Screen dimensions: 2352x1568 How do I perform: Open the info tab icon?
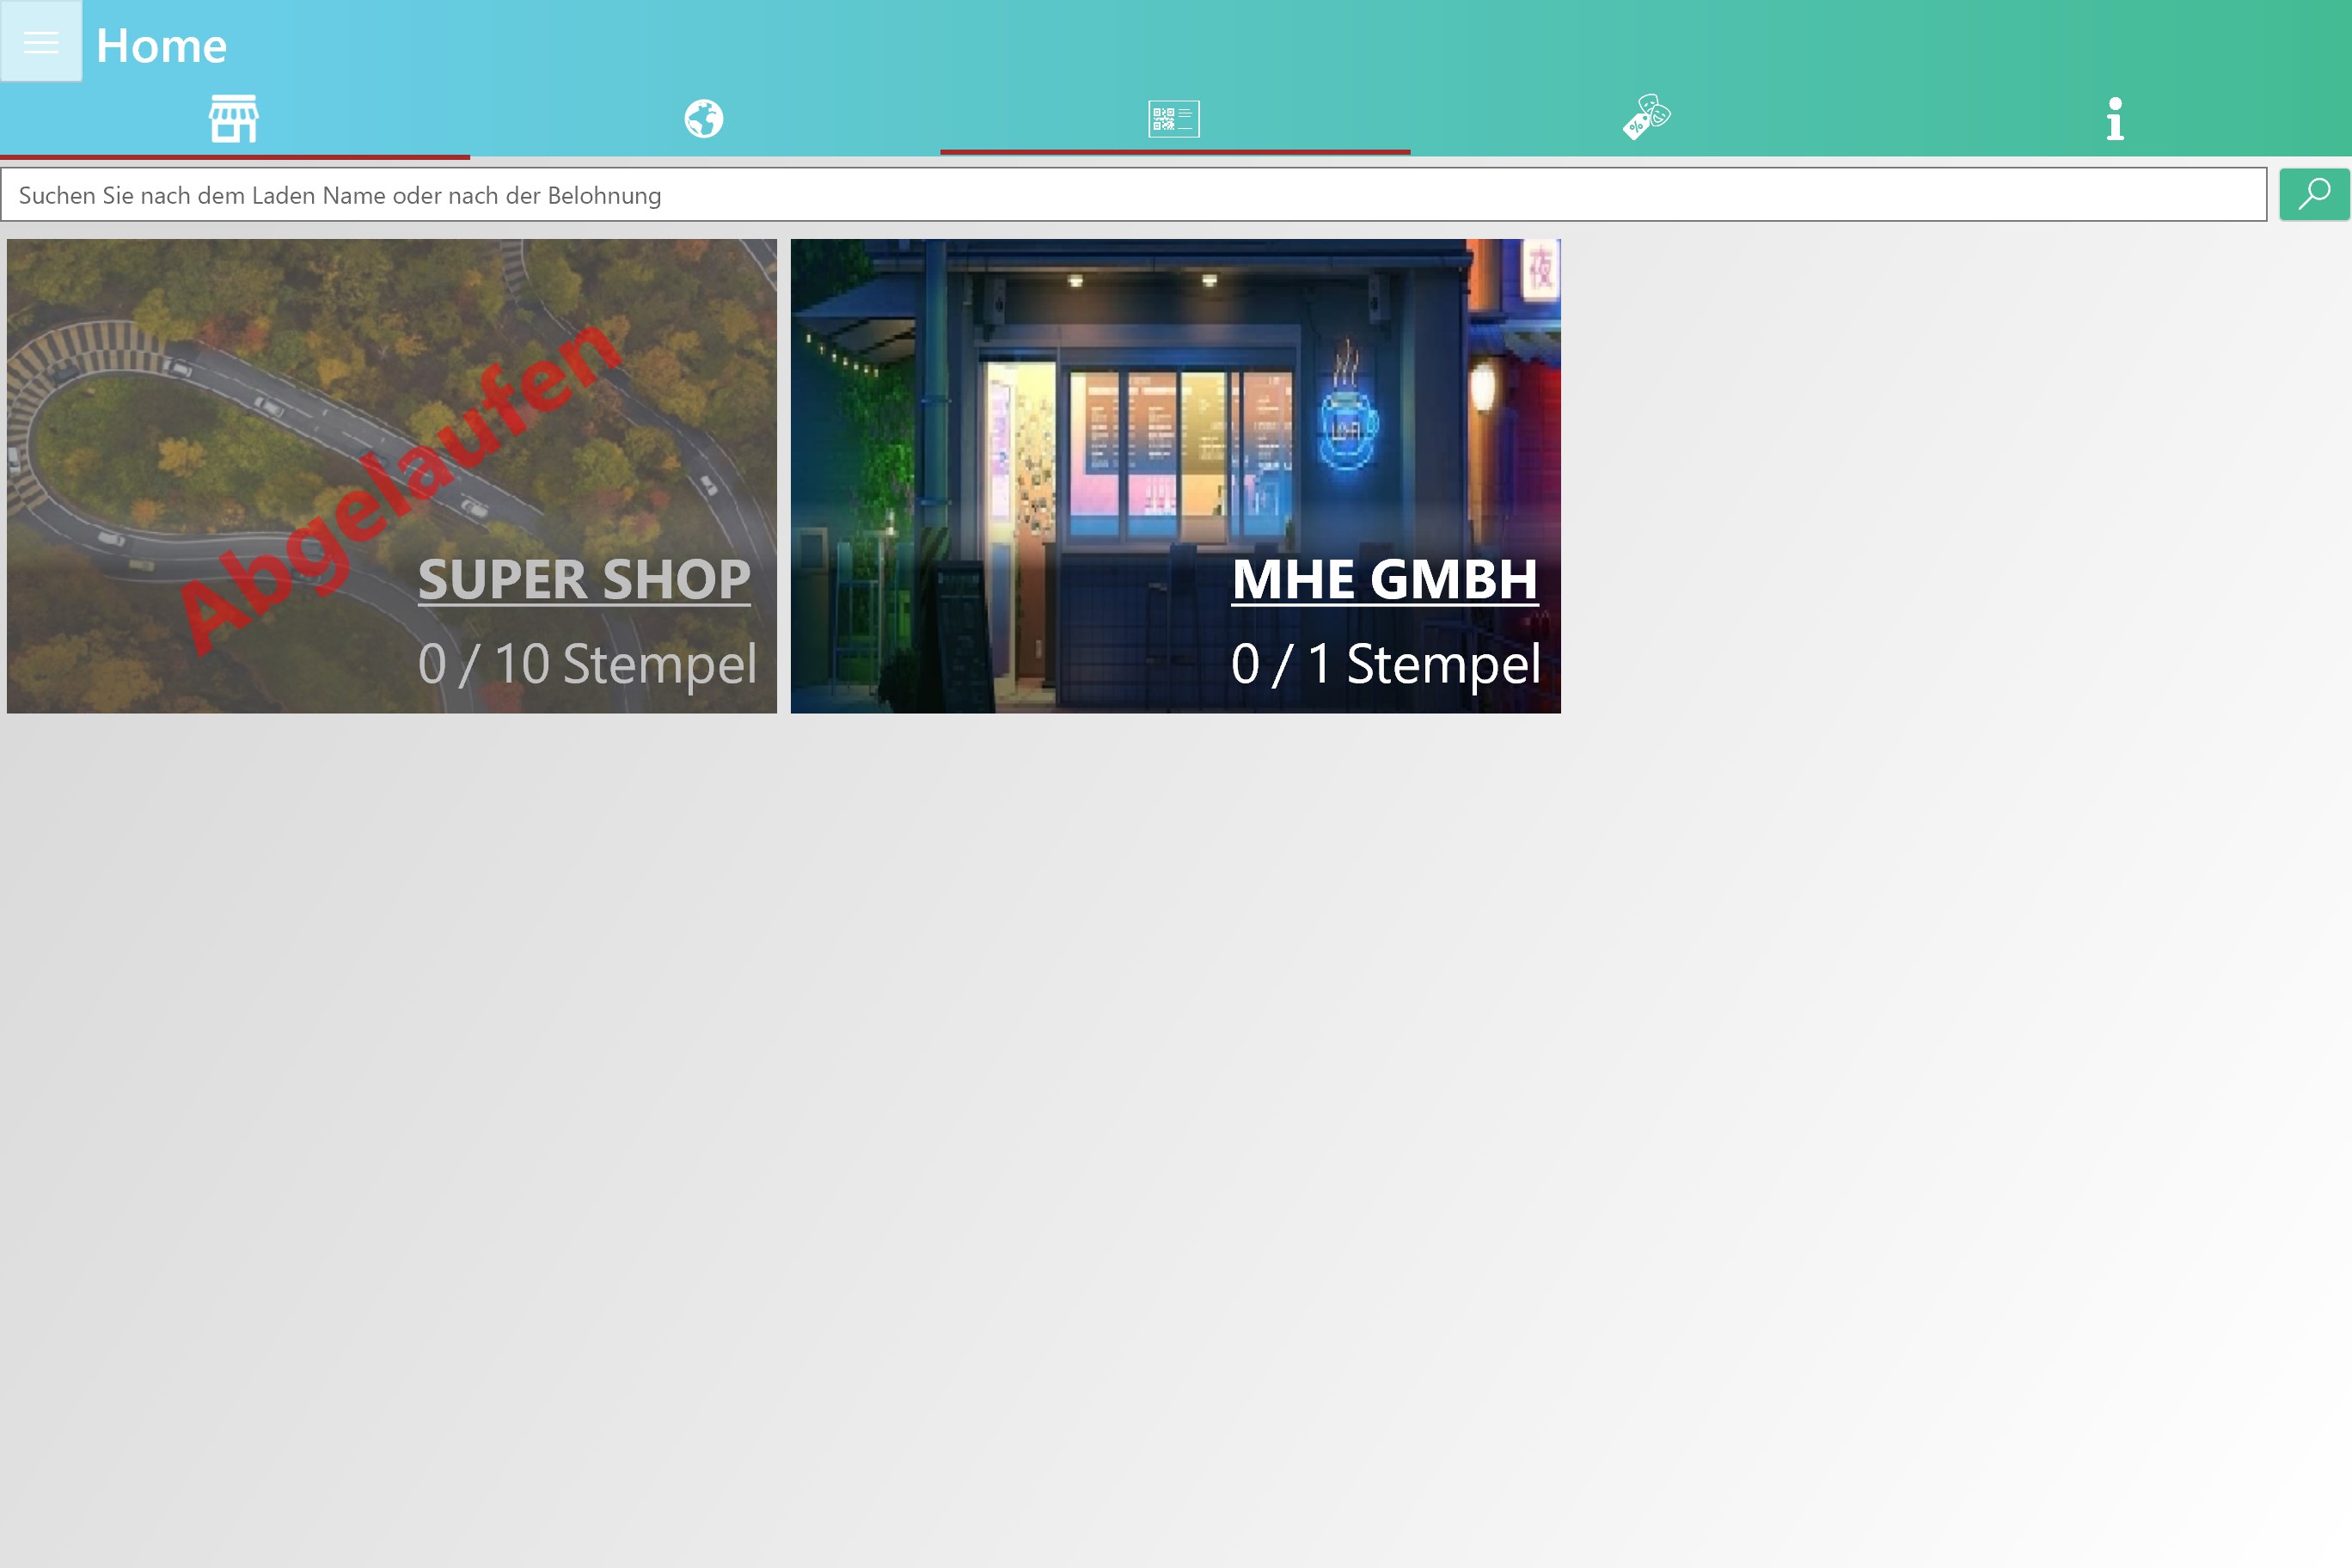coord(2114,119)
